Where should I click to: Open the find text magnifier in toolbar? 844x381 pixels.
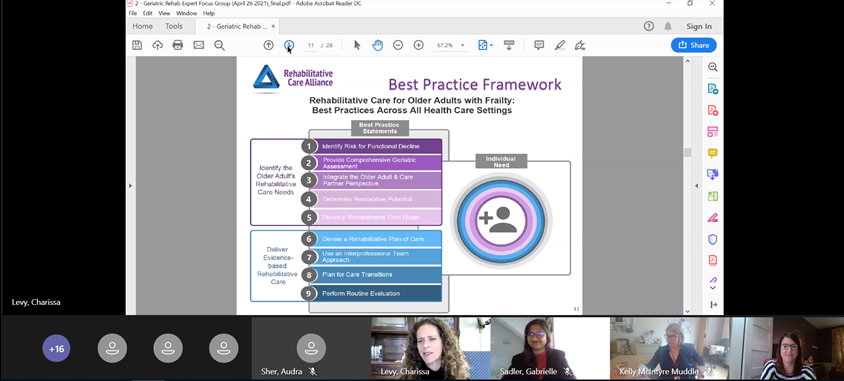click(219, 45)
